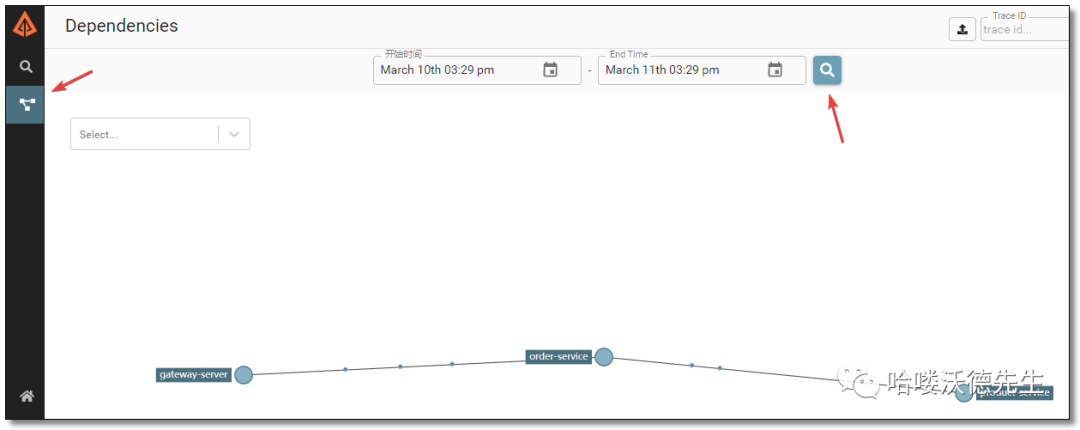Select the gateway-server node circle
Screen dimensions: 1080x430
(243, 375)
